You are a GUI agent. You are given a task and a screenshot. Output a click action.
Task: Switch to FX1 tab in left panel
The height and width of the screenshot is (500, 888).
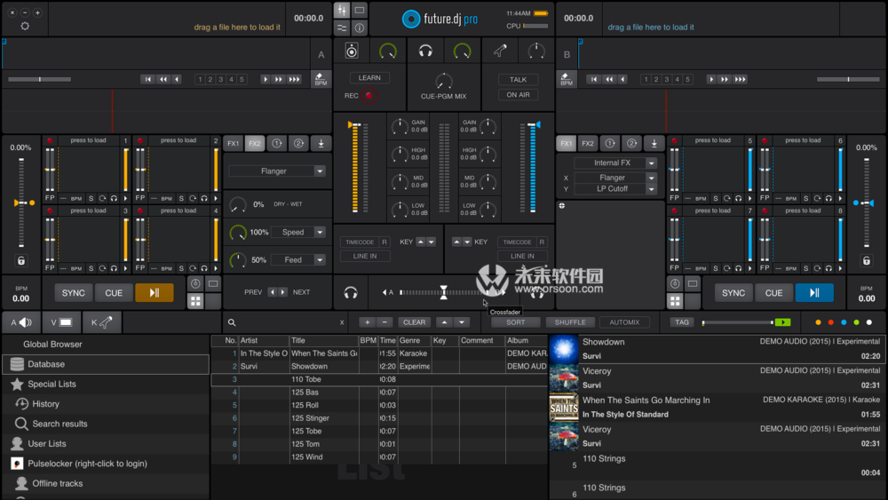click(x=233, y=143)
